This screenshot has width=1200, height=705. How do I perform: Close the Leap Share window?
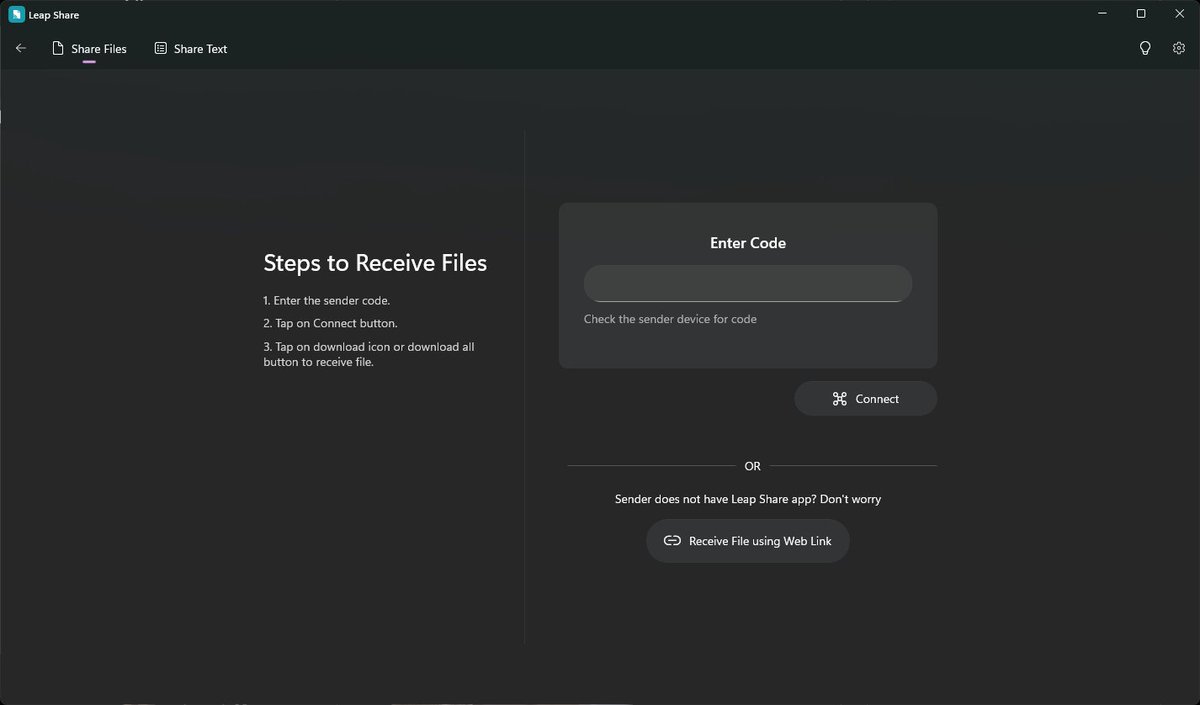coord(1178,14)
